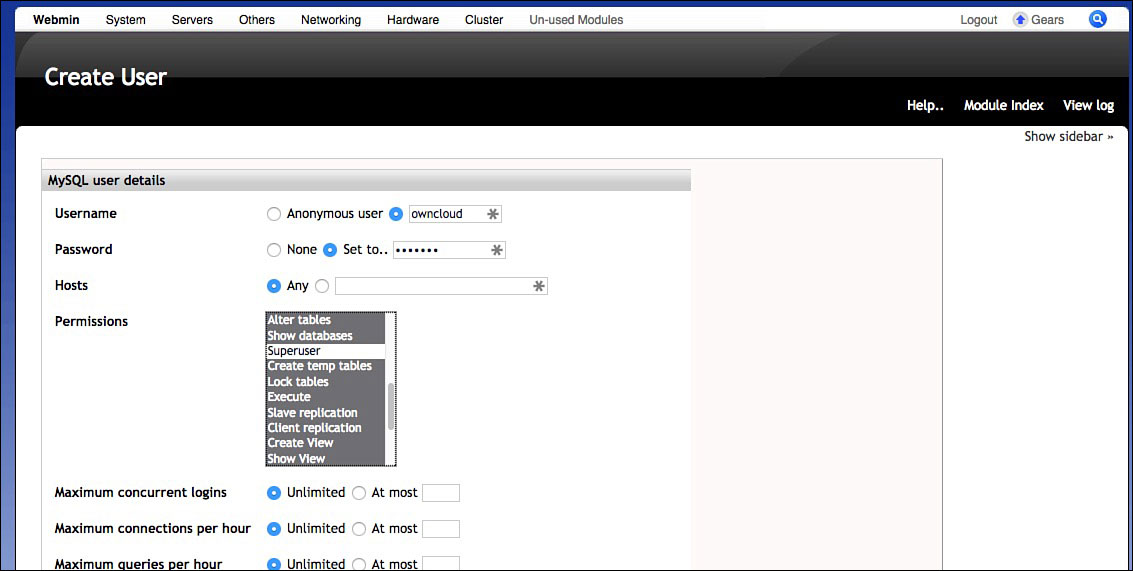1133x571 pixels.
Task: Click the owncloud username field
Action: pos(455,214)
